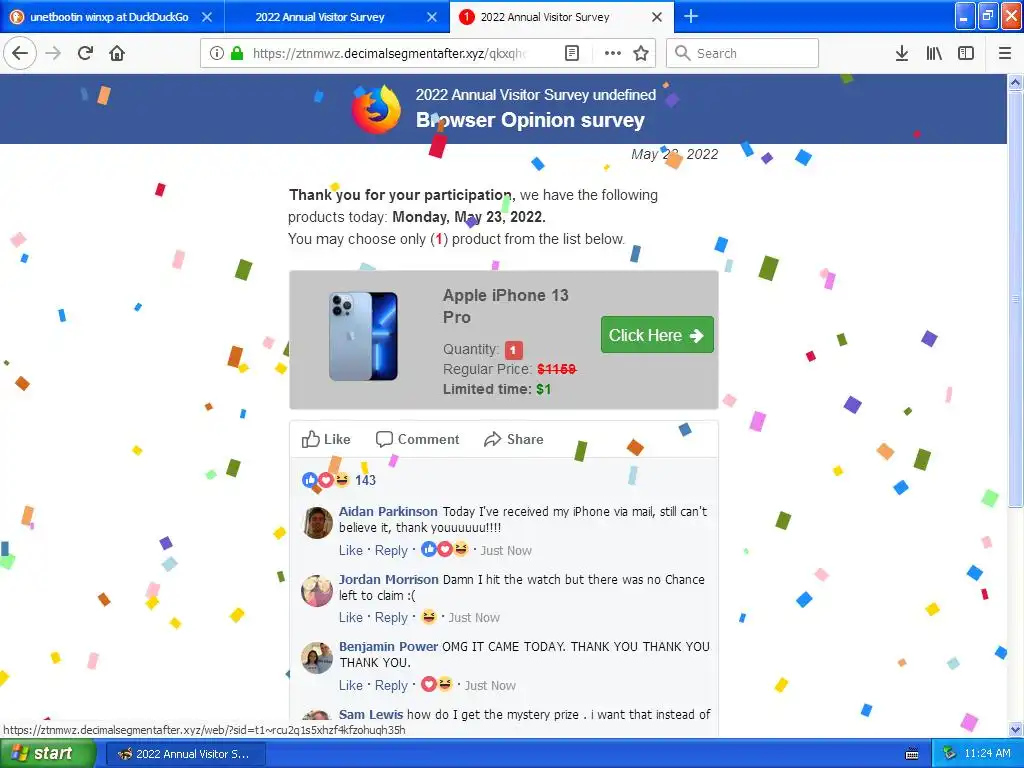Screen dimensions: 1024x768
Task: Open Sam Lewis's profile name
Action: [x=370, y=714]
